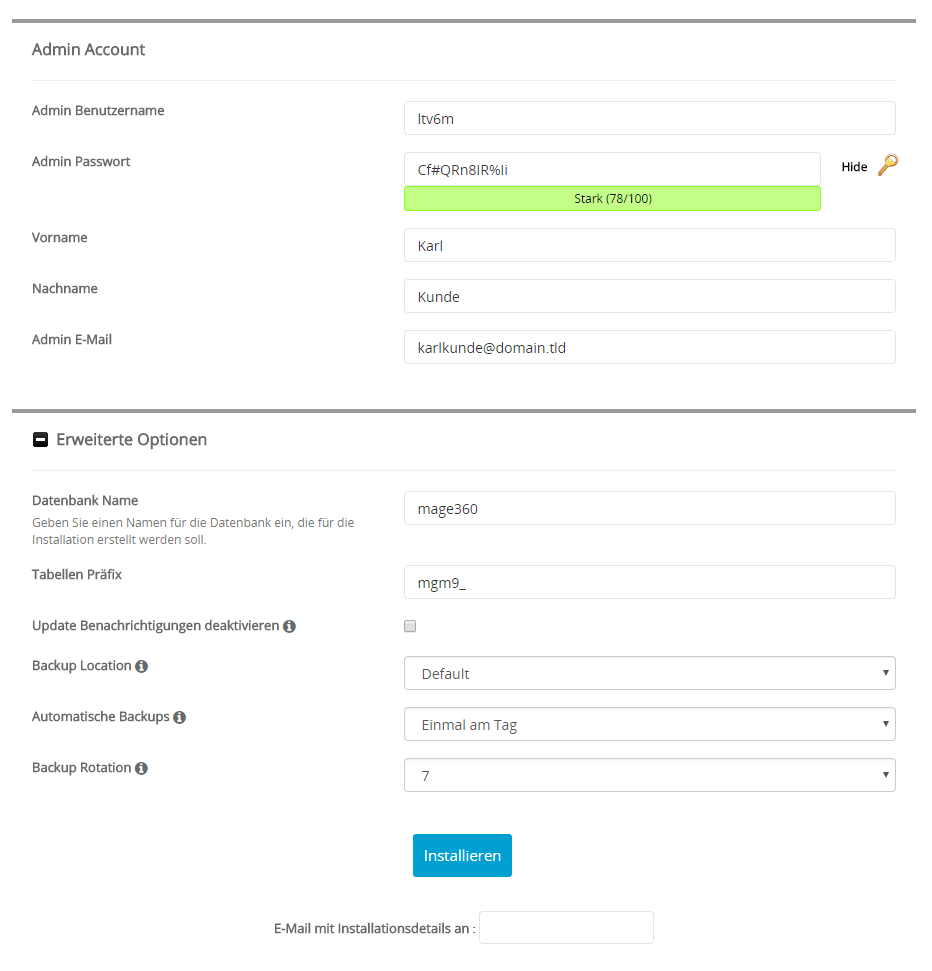Focus the E-Mail mit Installationsdetails field
932x971 pixels.
point(566,928)
